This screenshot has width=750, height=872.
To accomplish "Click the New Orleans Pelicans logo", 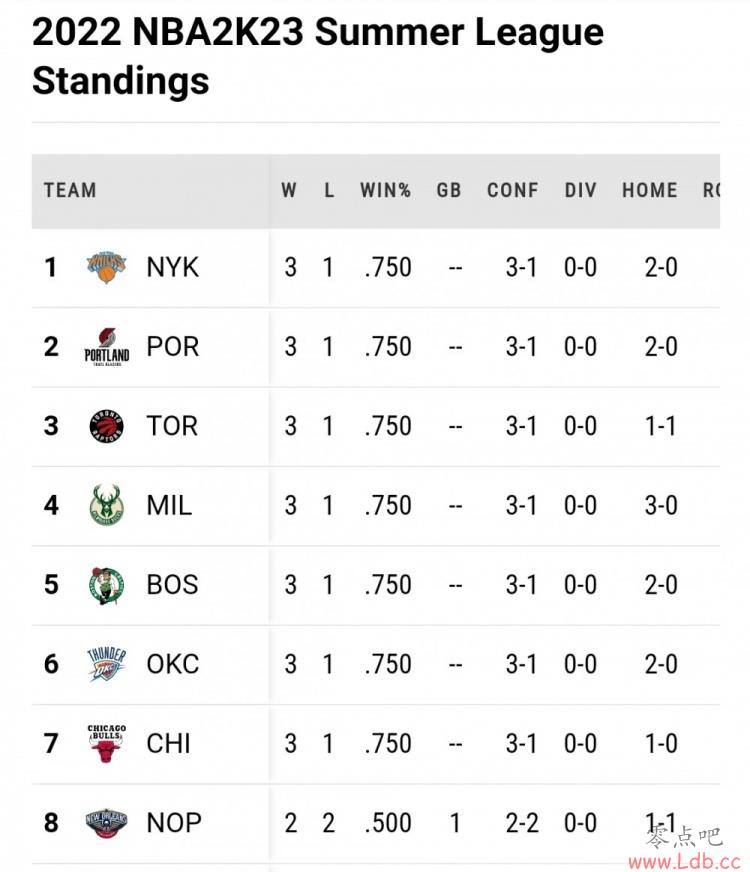I will pos(106,823).
